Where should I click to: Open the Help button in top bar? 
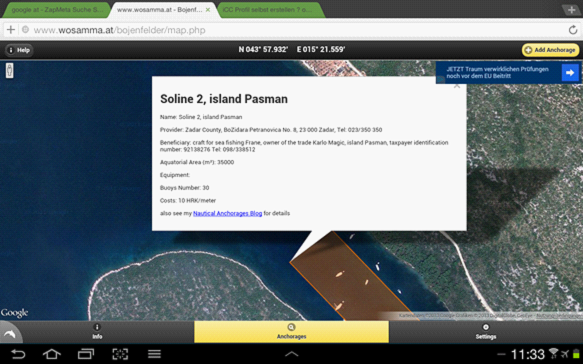[19, 50]
